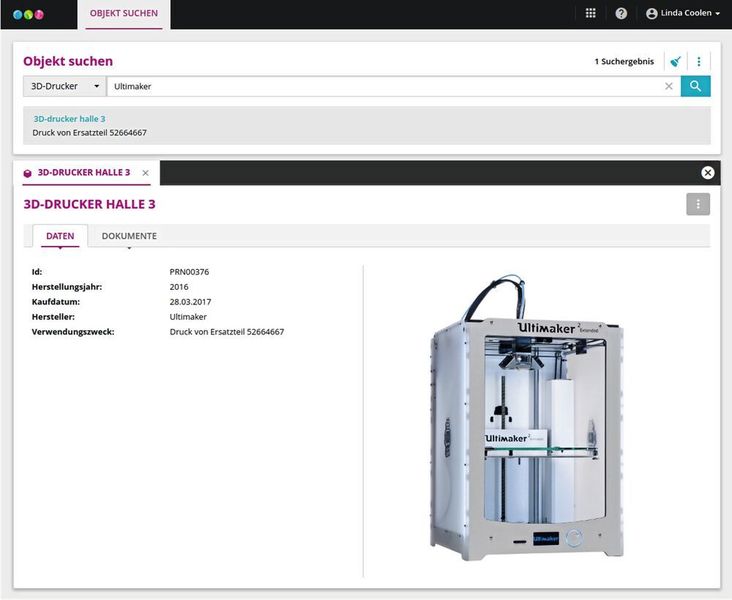Click the 1 Suchergebnis result count

coord(624,61)
